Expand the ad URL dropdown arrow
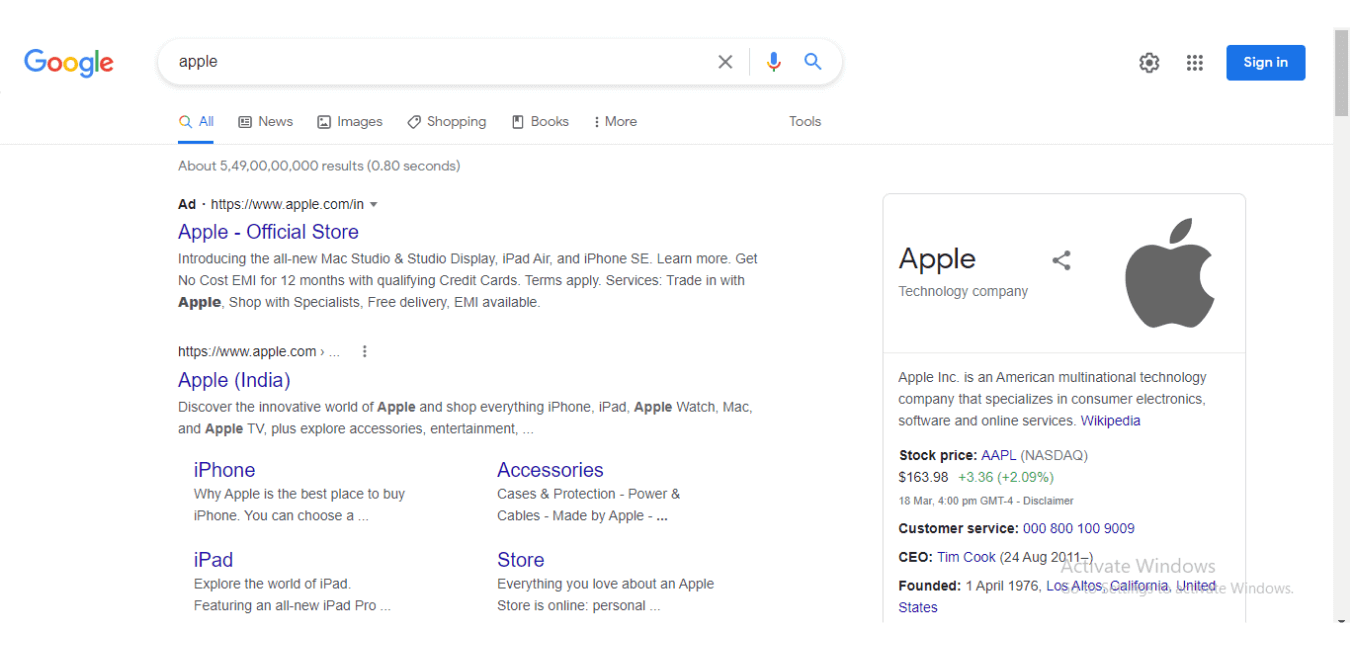The height and width of the screenshot is (650, 1350). coord(374,204)
